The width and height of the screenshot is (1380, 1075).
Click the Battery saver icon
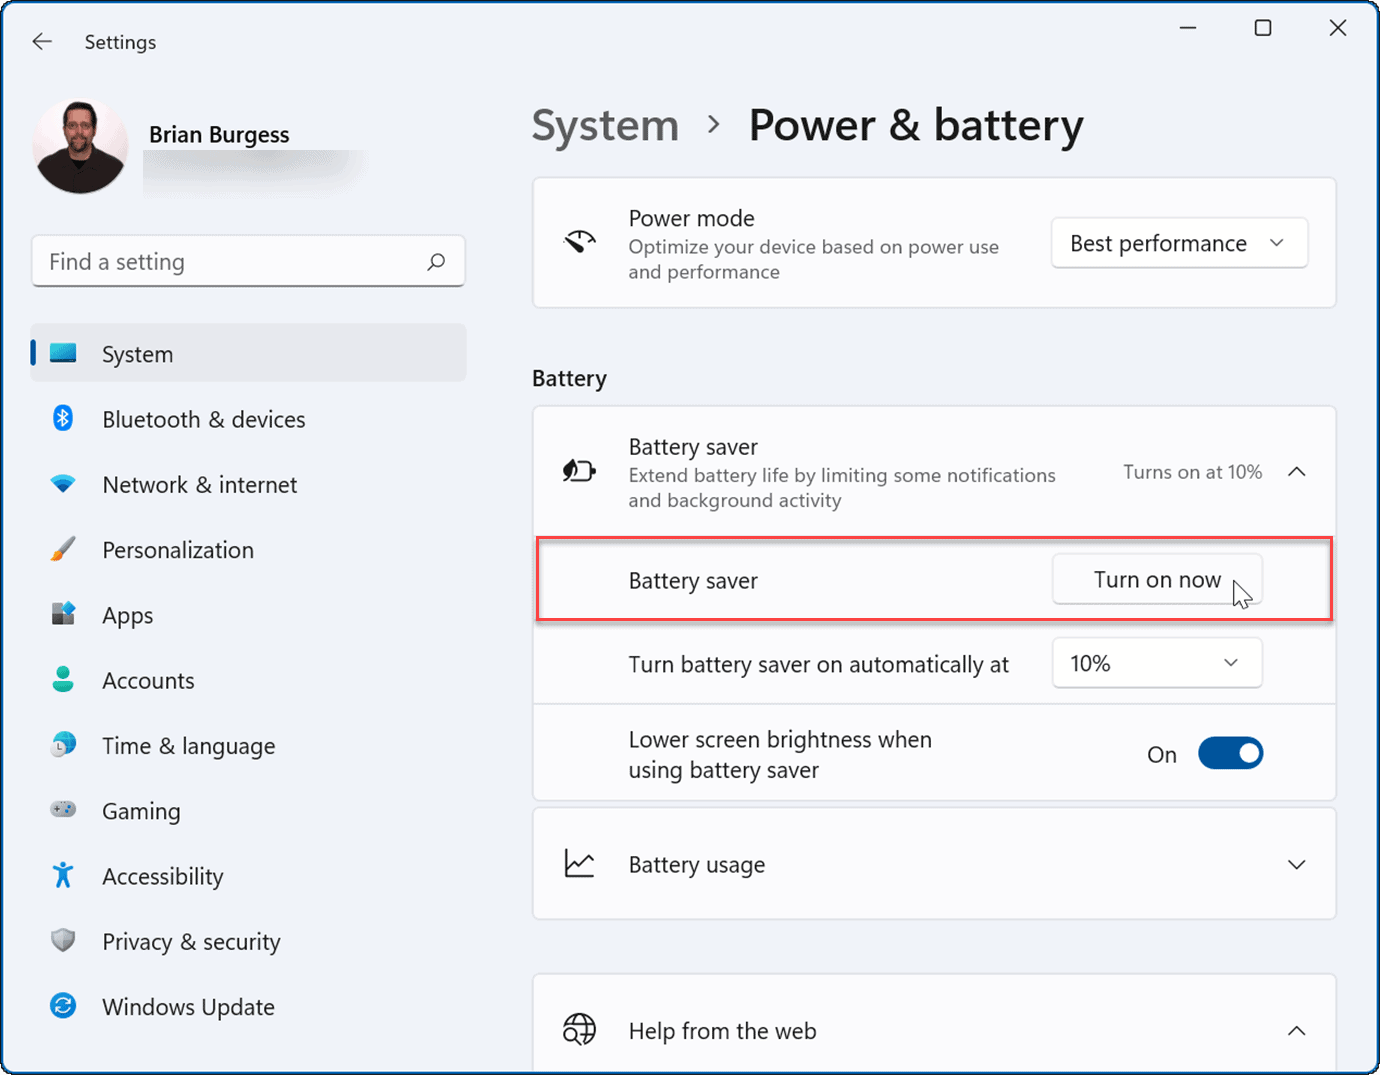point(580,471)
